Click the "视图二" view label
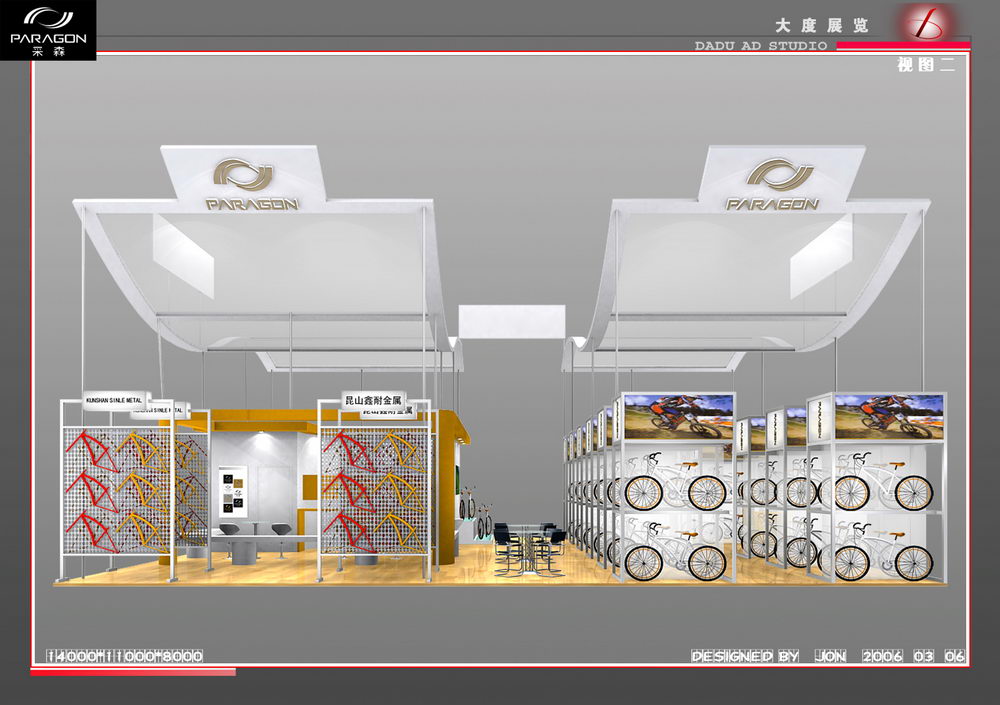This screenshot has width=1000, height=705. point(926,64)
